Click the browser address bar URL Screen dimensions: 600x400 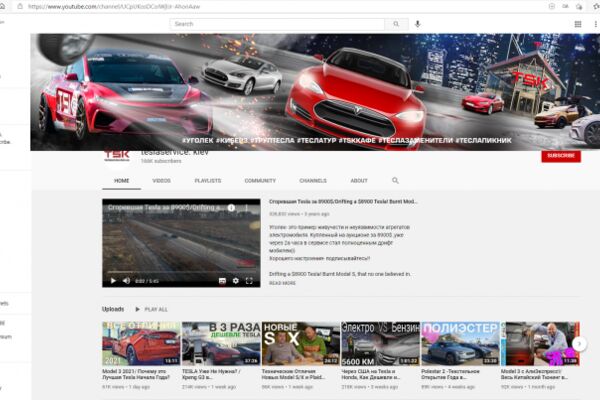[x=114, y=7]
